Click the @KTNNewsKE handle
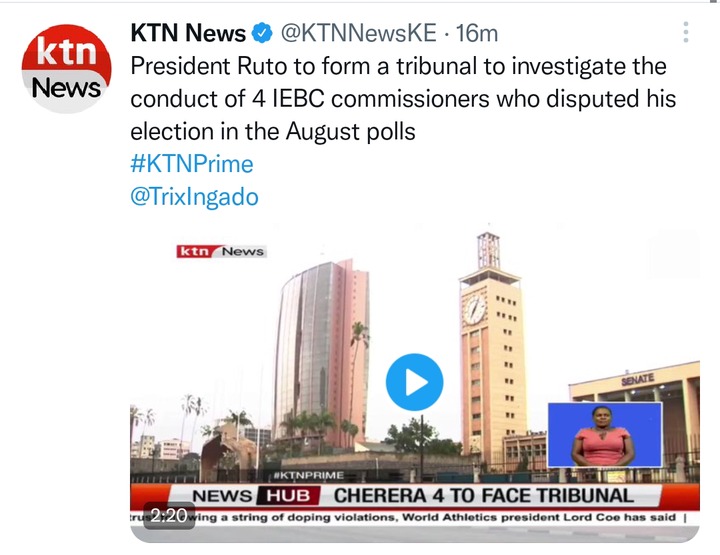The width and height of the screenshot is (720, 555). tap(358, 33)
